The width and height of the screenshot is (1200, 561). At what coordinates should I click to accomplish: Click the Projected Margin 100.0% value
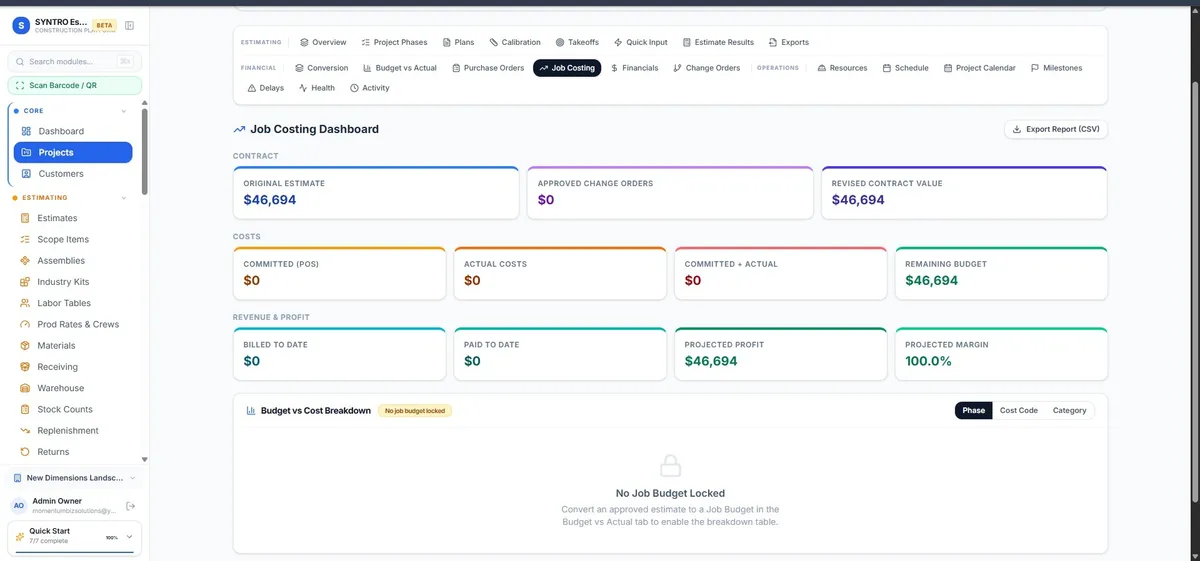pos(928,361)
